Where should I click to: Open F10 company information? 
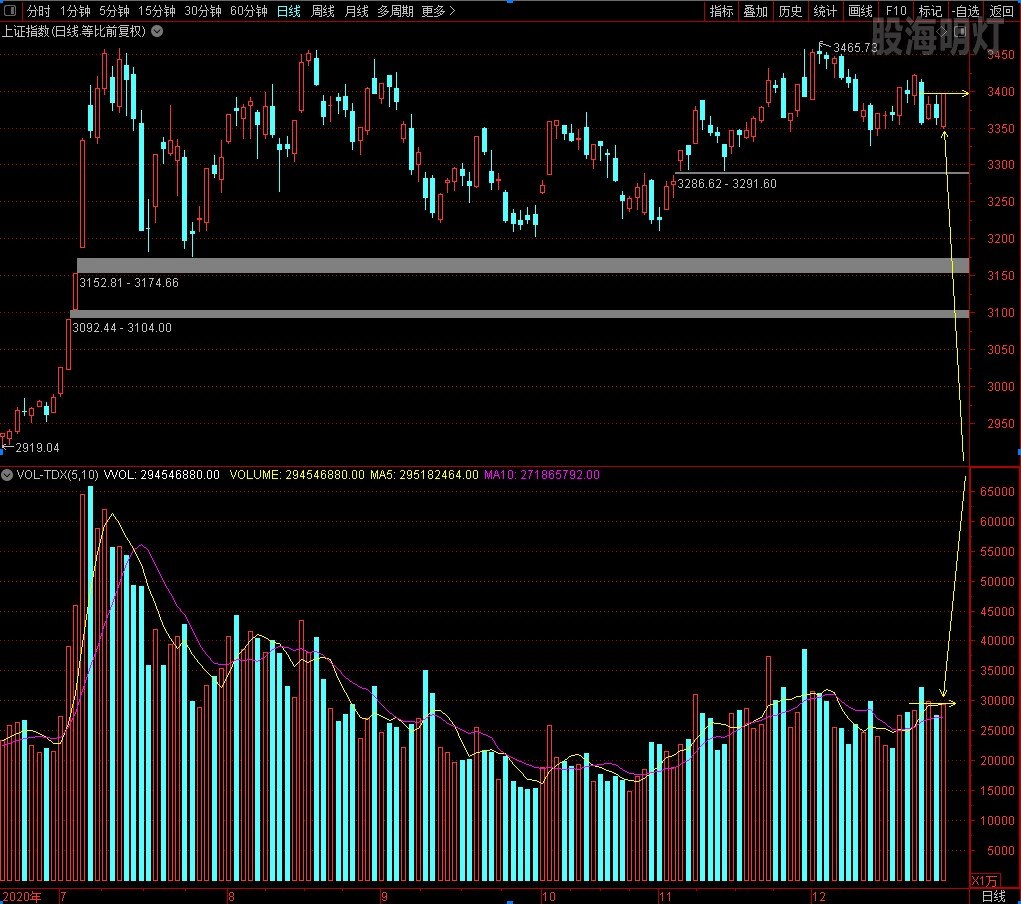tap(896, 11)
